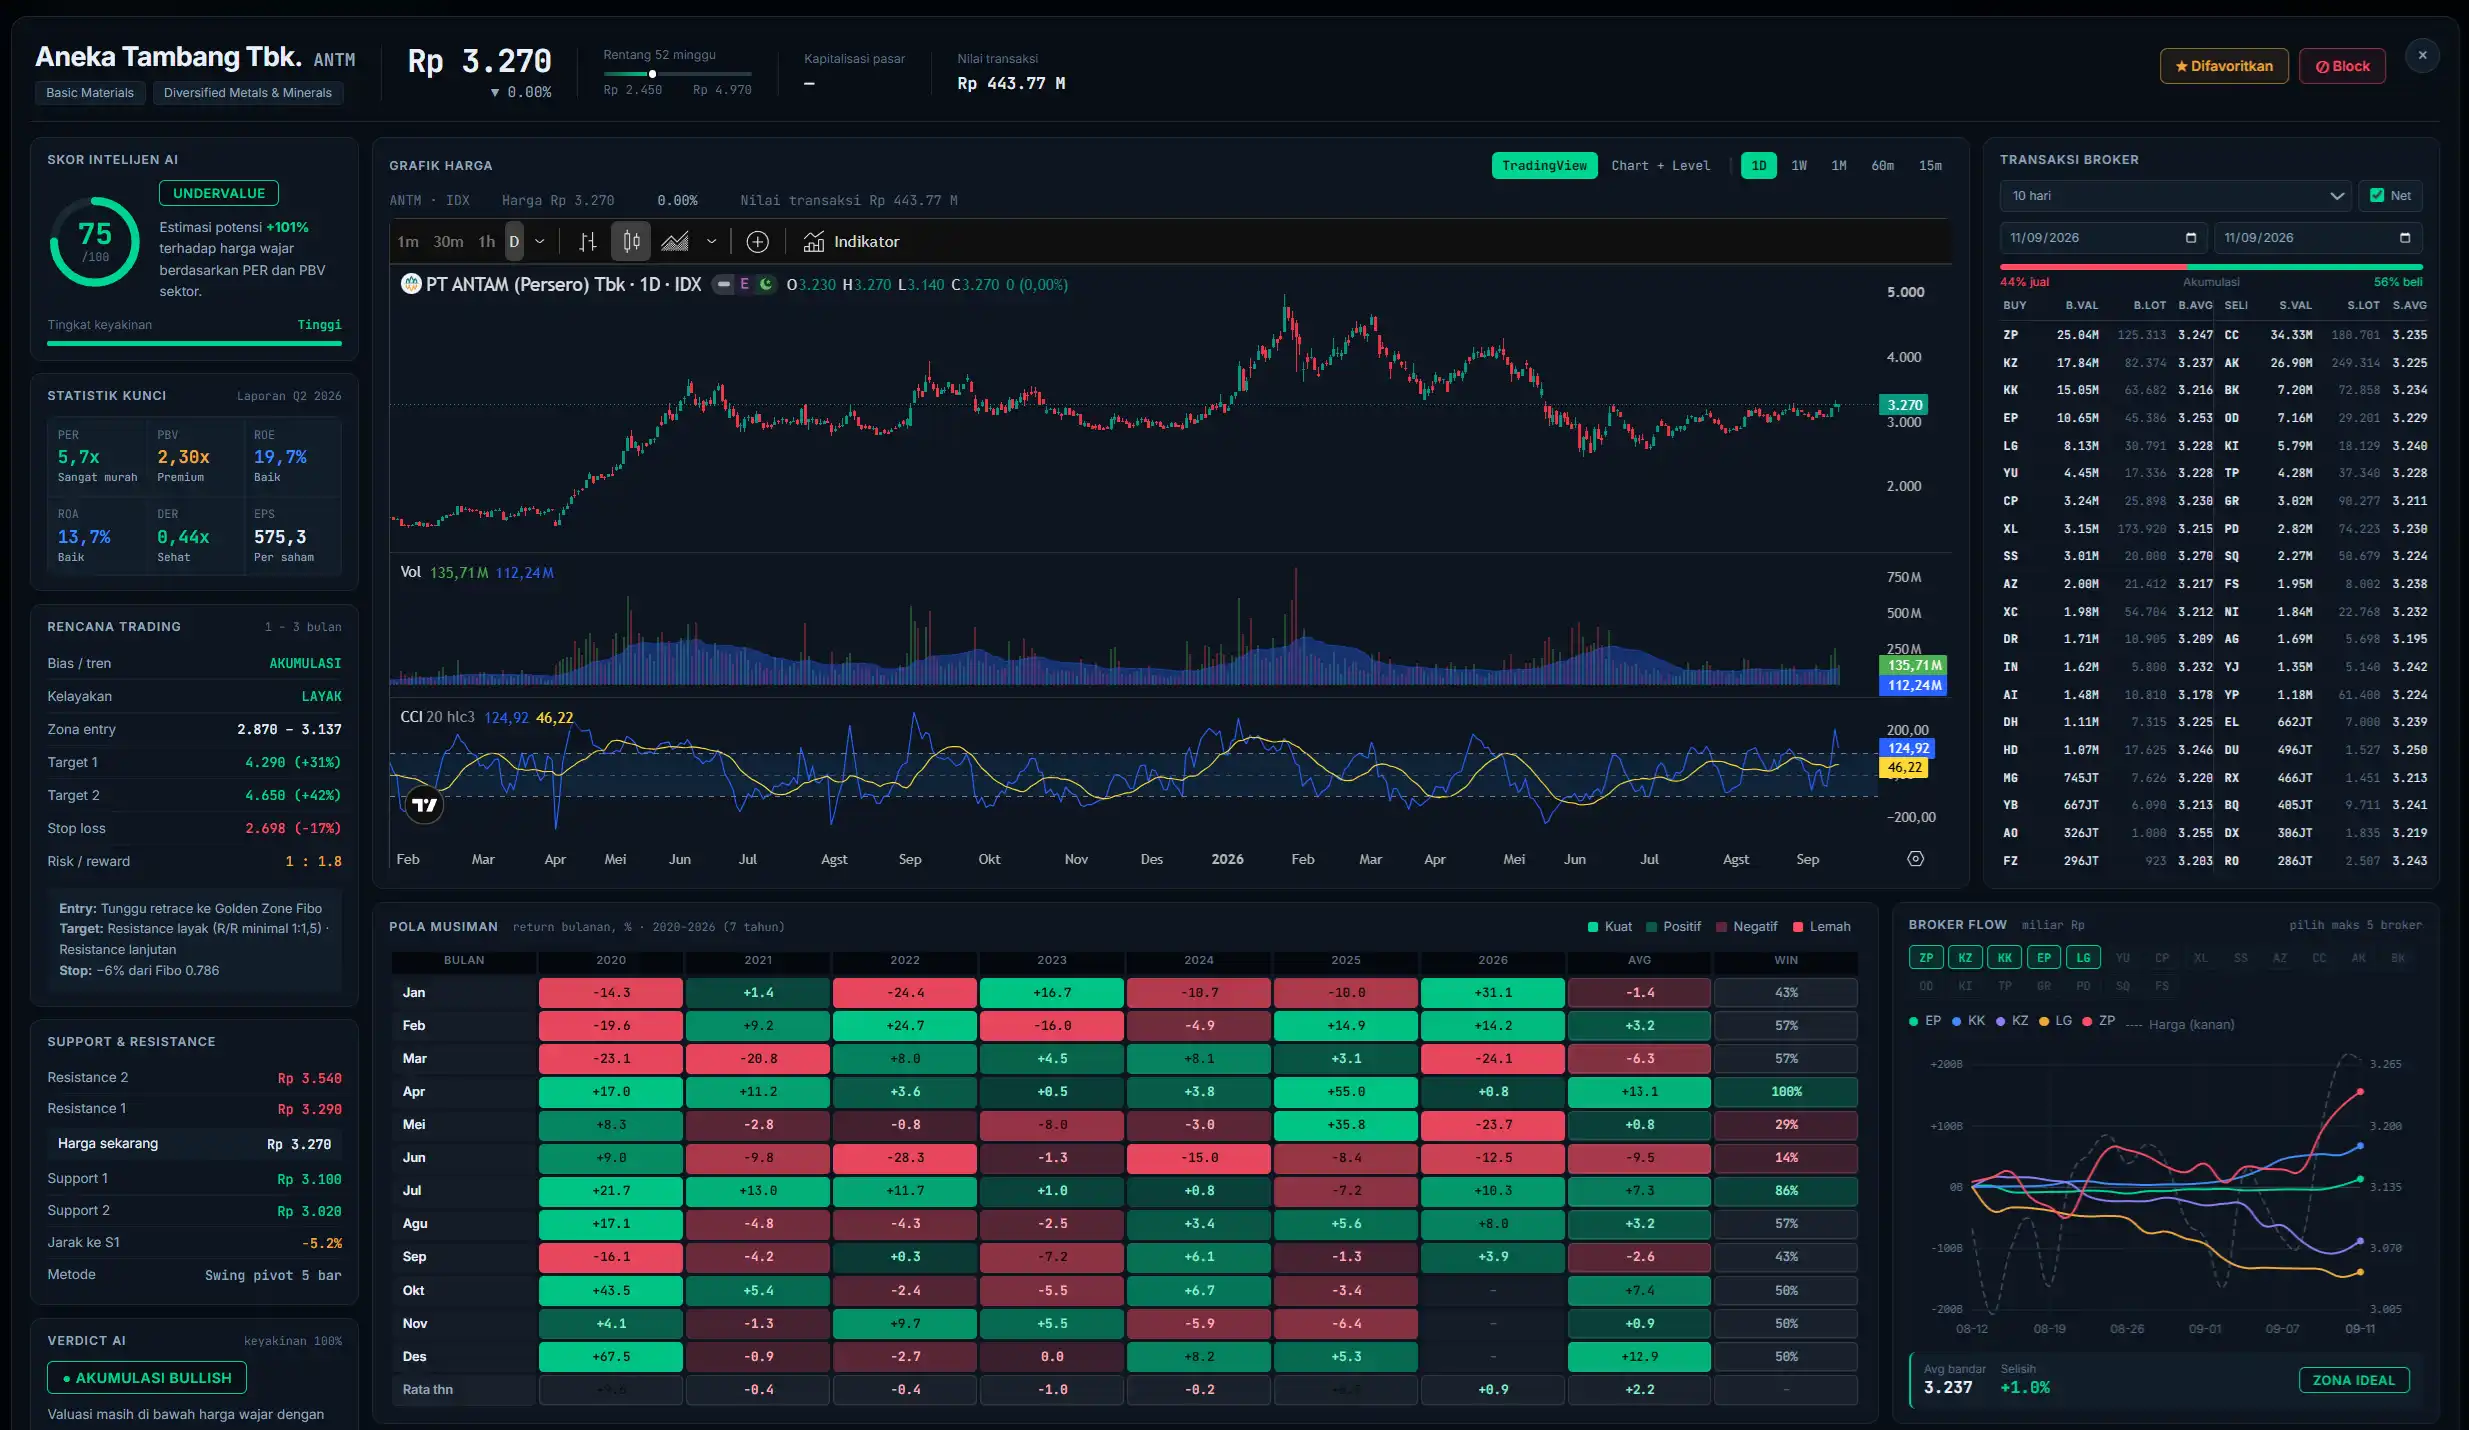Choose the 30m interval in chart toolbar
The image size is (2469, 1430).
pos(448,242)
